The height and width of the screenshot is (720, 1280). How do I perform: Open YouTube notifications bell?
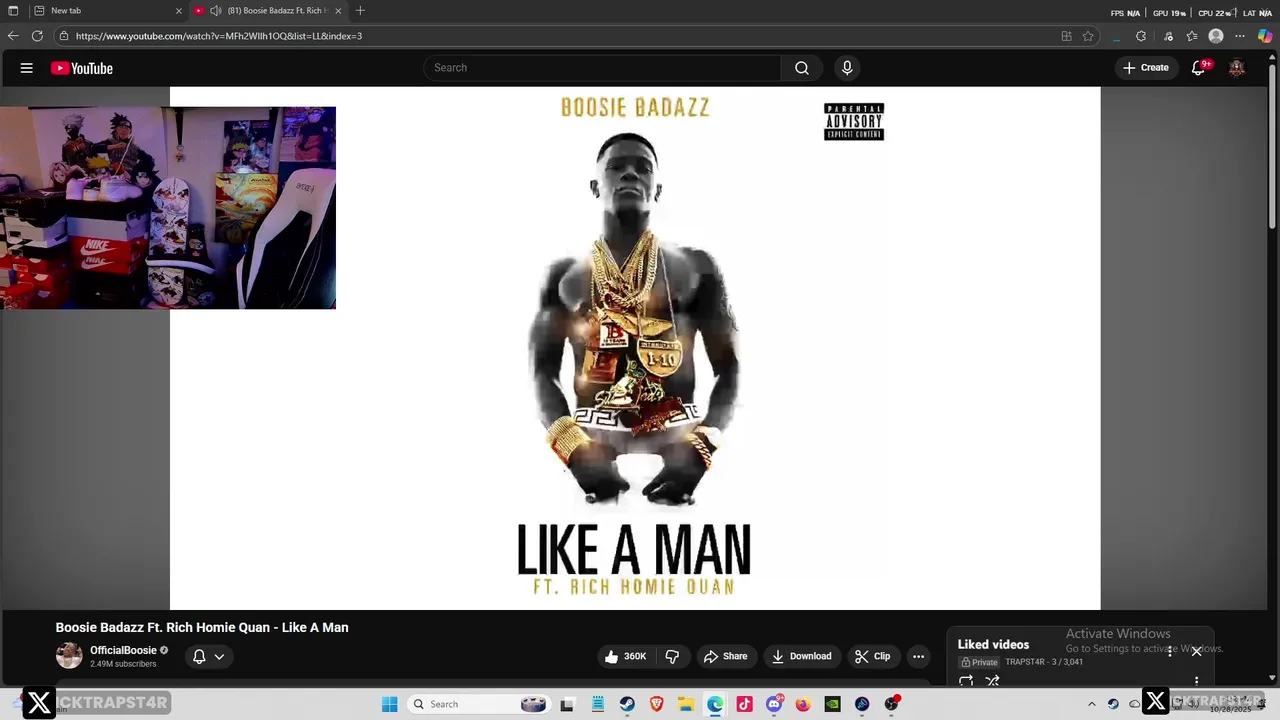1199,68
